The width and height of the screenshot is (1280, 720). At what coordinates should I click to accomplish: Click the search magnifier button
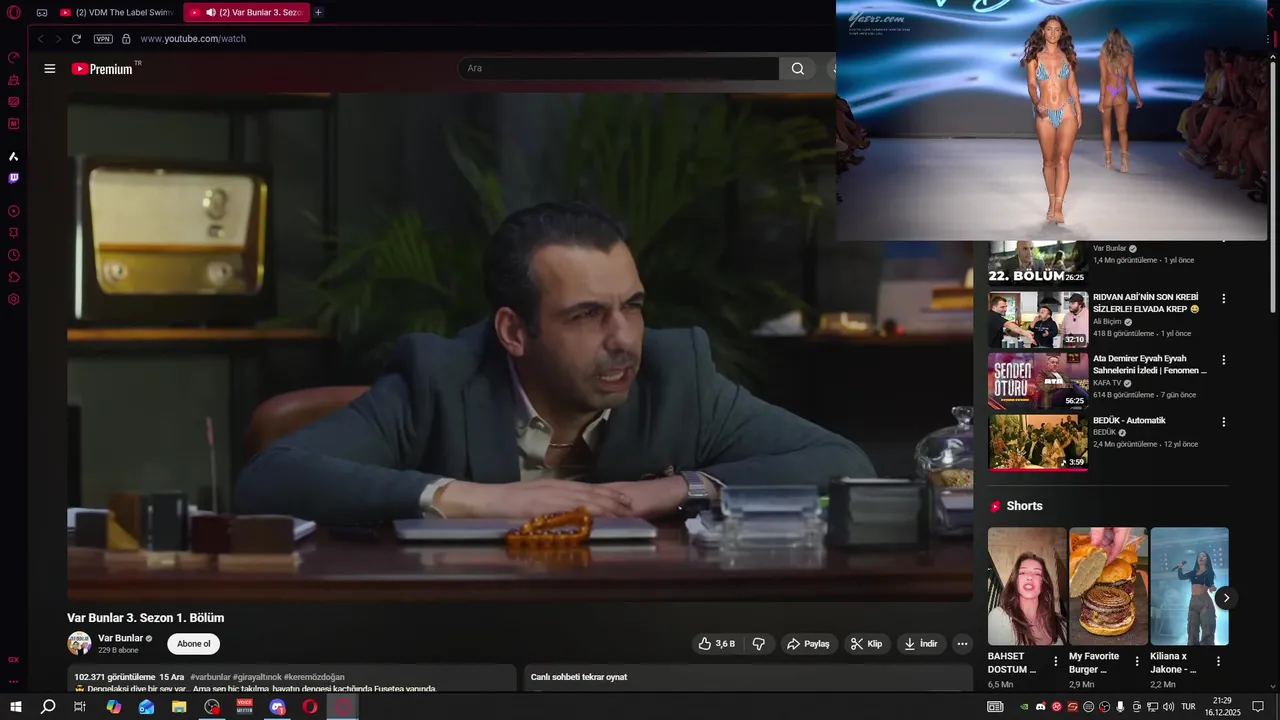[798, 69]
